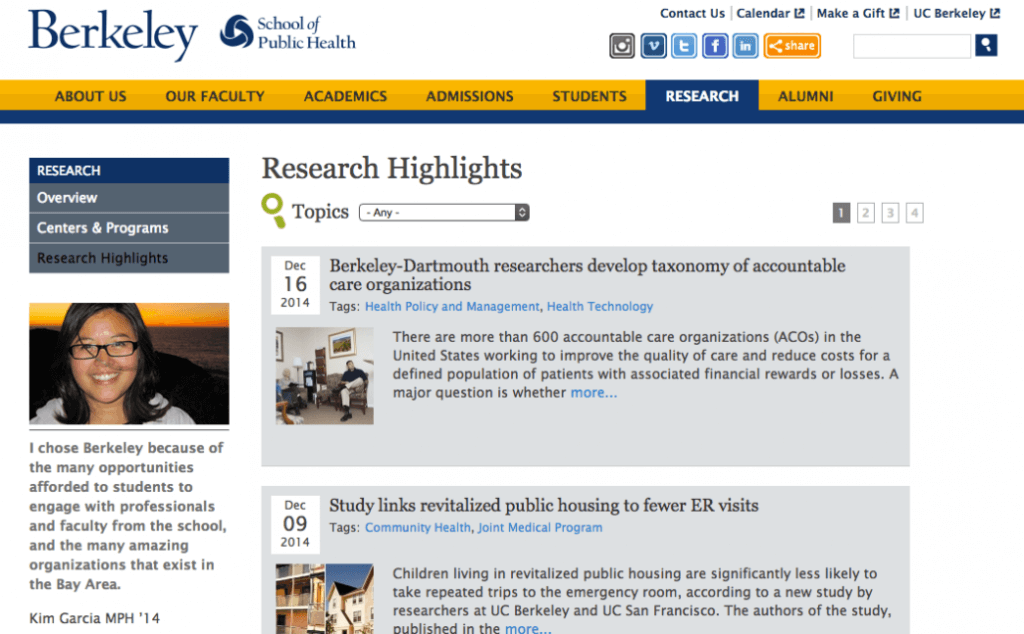The width and height of the screenshot is (1024, 634).
Task: Go to results page 4
Action: (914, 213)
